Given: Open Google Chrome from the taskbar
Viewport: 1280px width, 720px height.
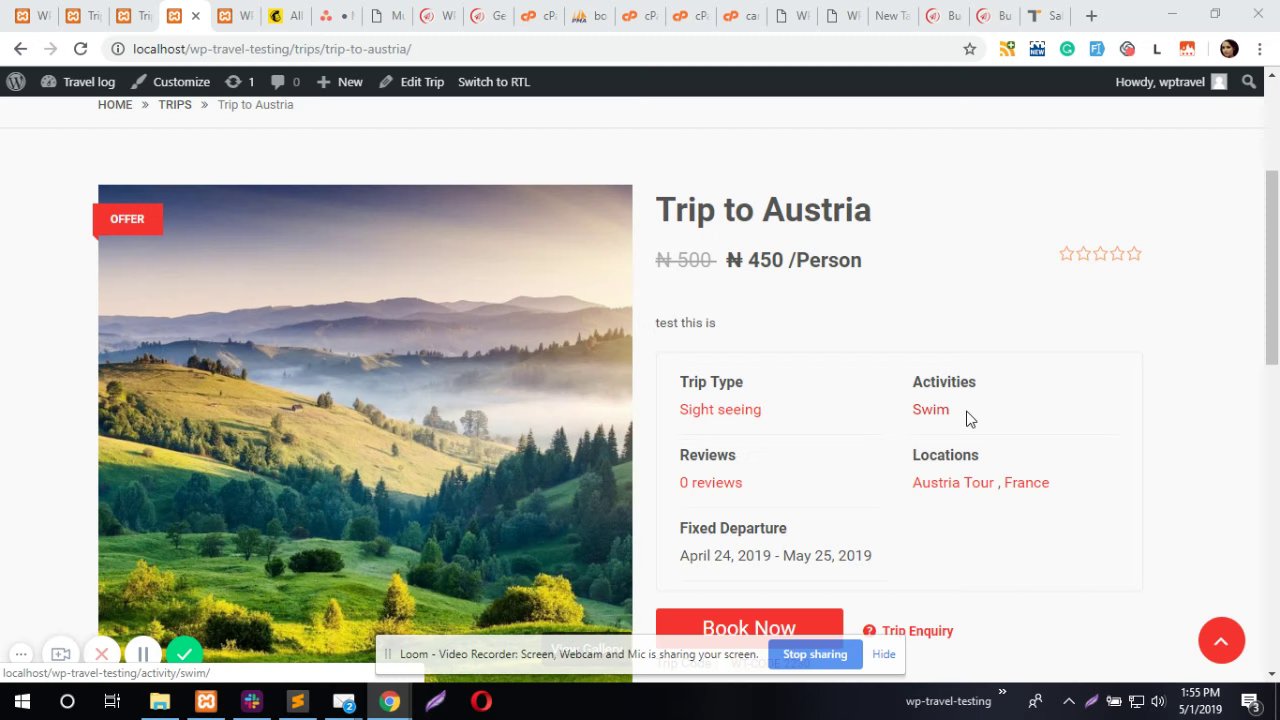Looking at the screenshot, I should pyautogui.click(x=389, y=701).
